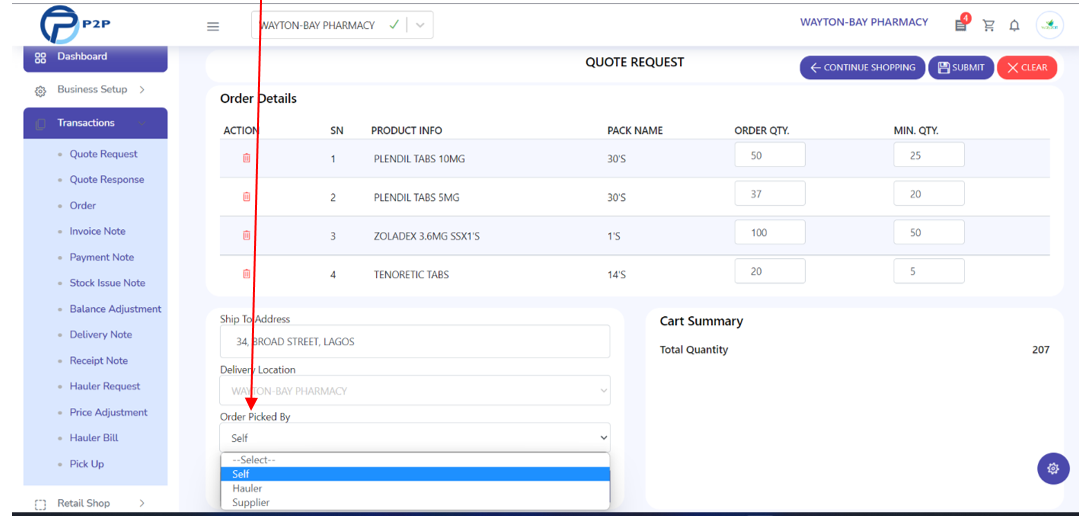Open the hamburger menu icon
The width and height of the screenshot is (1092, 516).
coord(213,26)
